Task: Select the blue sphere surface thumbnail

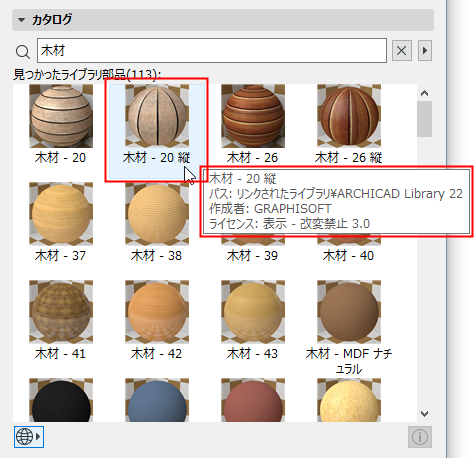Action: tap(157, 400)
